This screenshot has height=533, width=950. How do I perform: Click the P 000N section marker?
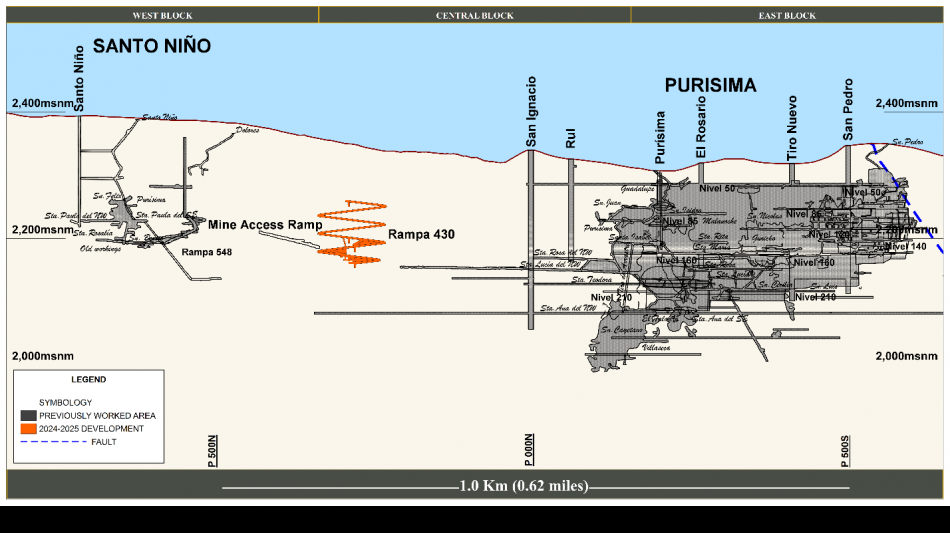tap(532, 450)
